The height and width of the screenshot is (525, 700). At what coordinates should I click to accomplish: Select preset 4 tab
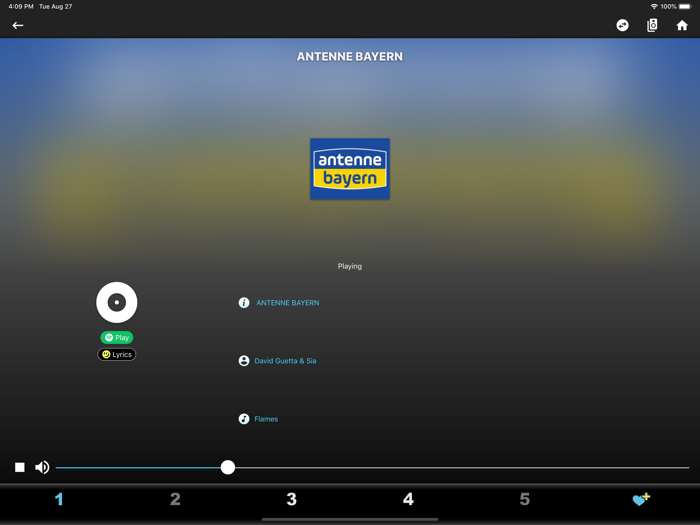point(408,499)
